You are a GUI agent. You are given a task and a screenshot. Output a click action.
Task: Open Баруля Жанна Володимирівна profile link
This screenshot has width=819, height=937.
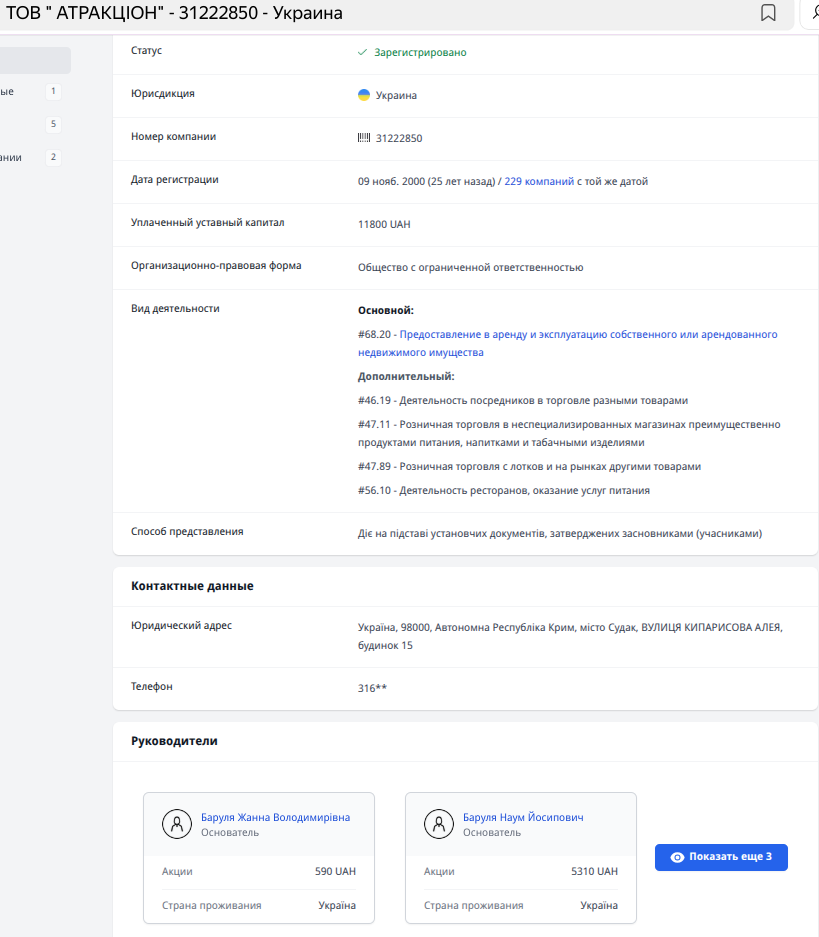click(275, 817)
